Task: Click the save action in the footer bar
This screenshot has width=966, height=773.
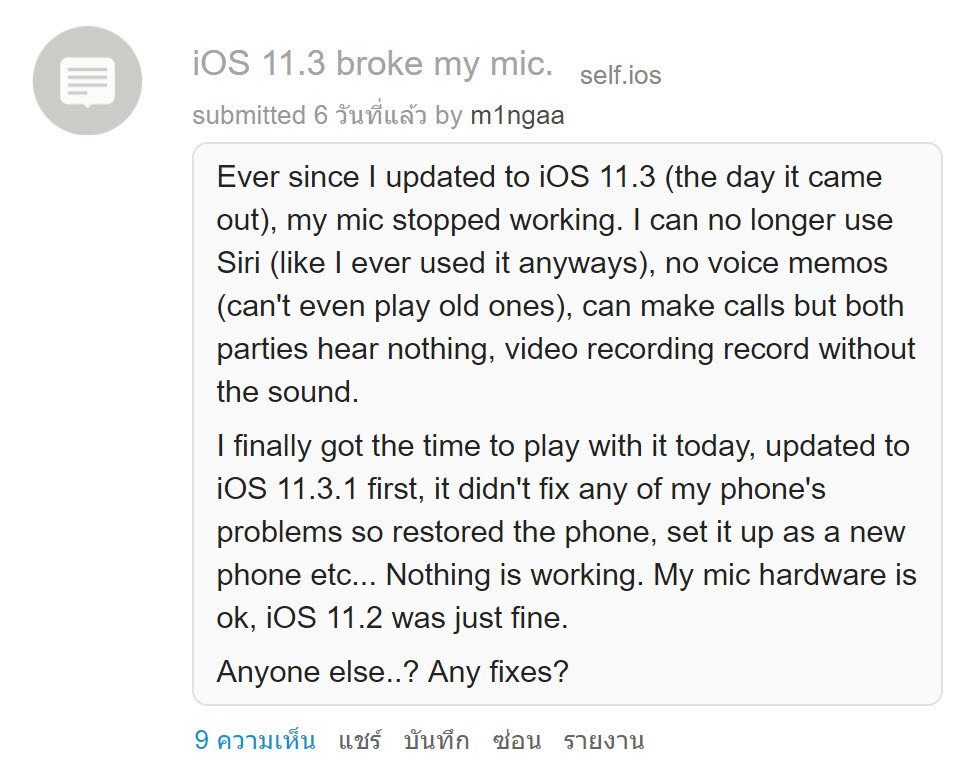Action: tap(438, 740)
